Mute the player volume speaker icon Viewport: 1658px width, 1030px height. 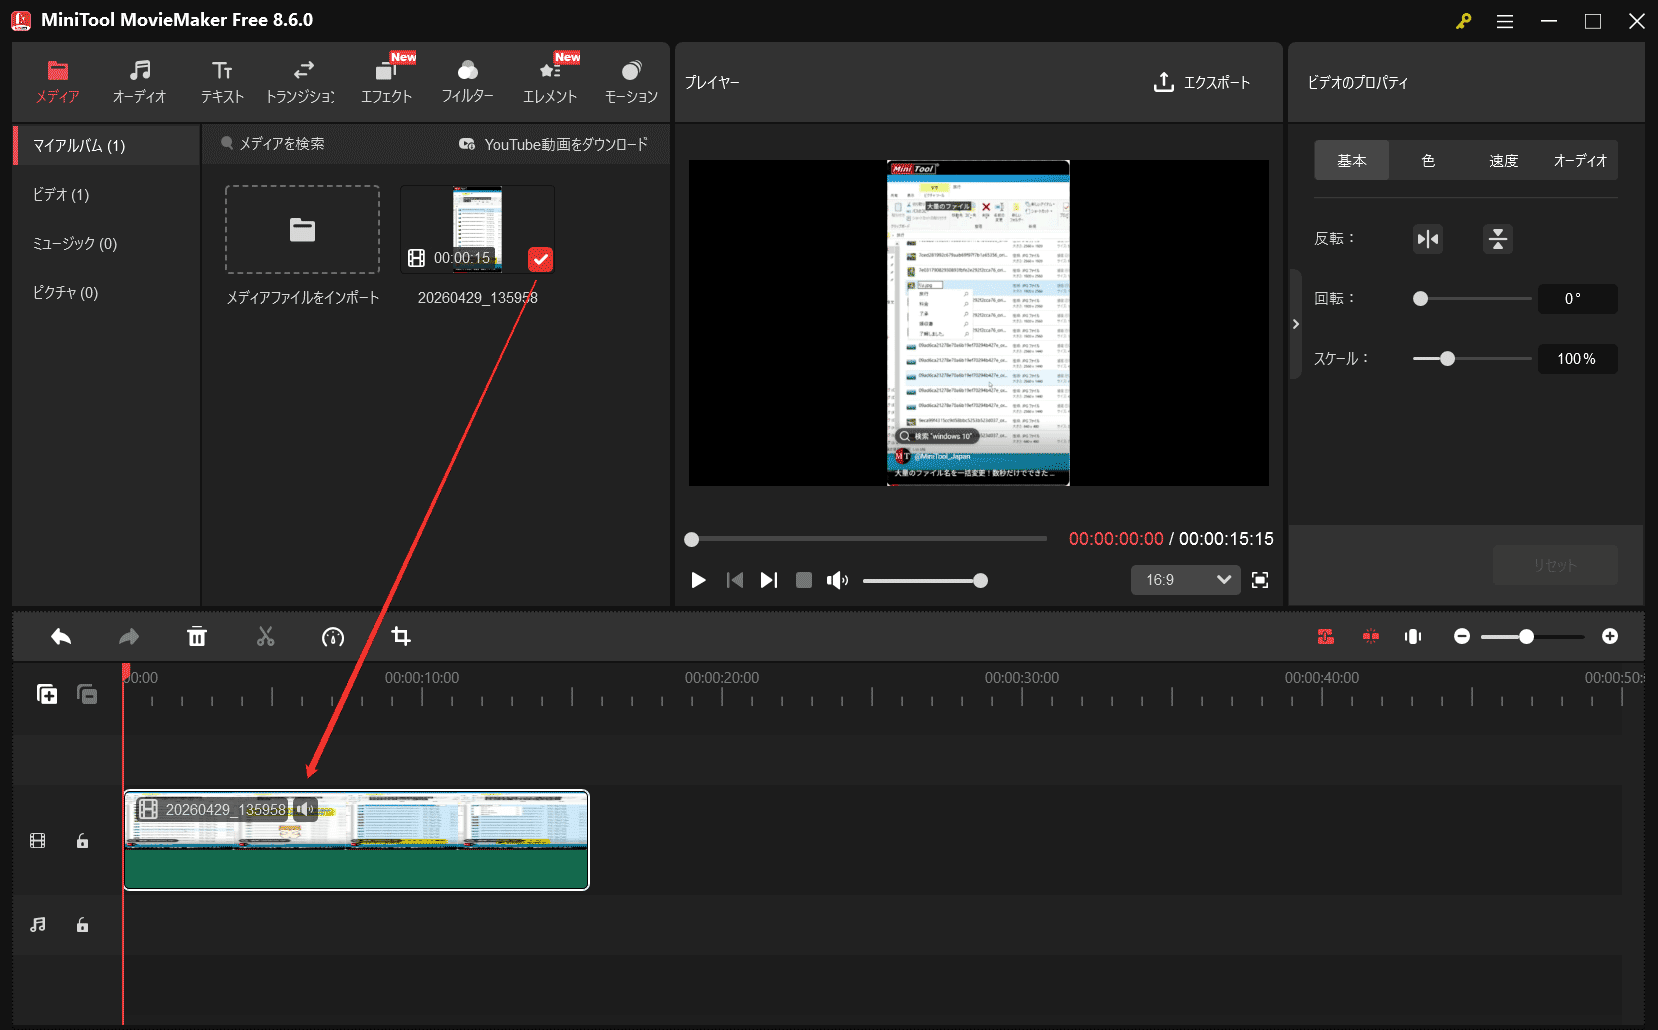pyautogui.click(x=837, y=580)
